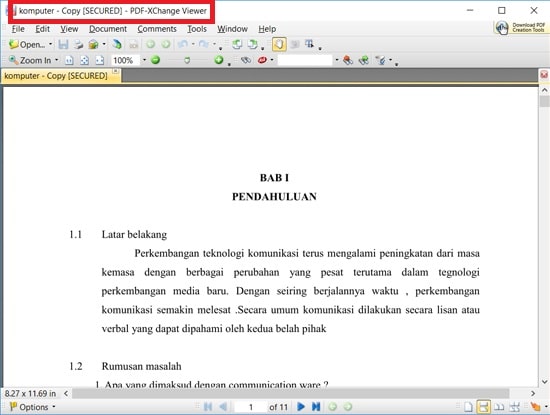This screenshot has width=550, height=415.
Task: Click rotate counterclockwise icon
Action: click(x=237, y=45)
